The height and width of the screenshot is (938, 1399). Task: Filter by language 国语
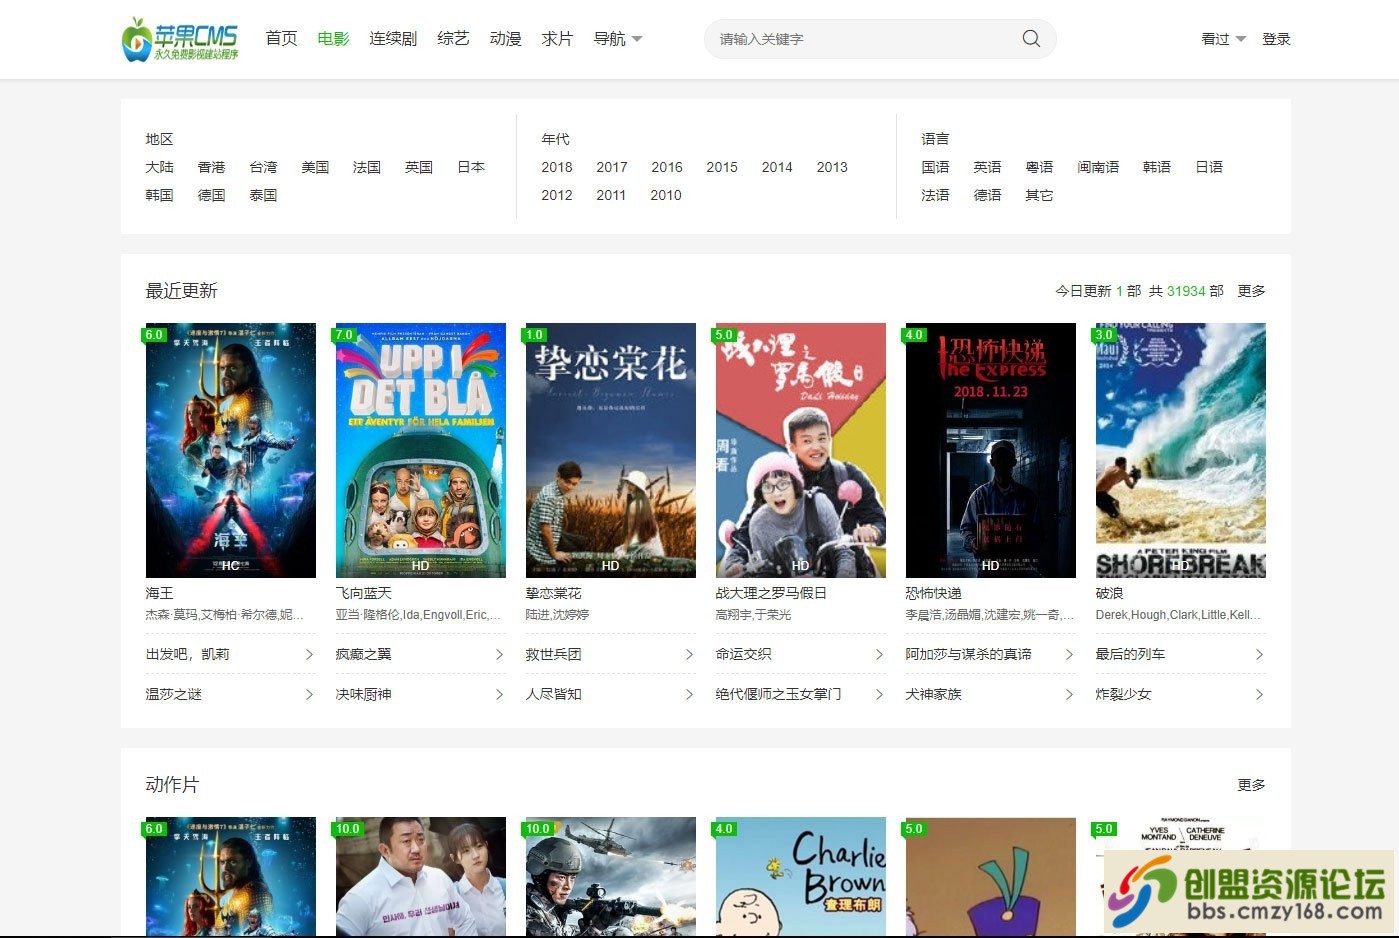935,167
